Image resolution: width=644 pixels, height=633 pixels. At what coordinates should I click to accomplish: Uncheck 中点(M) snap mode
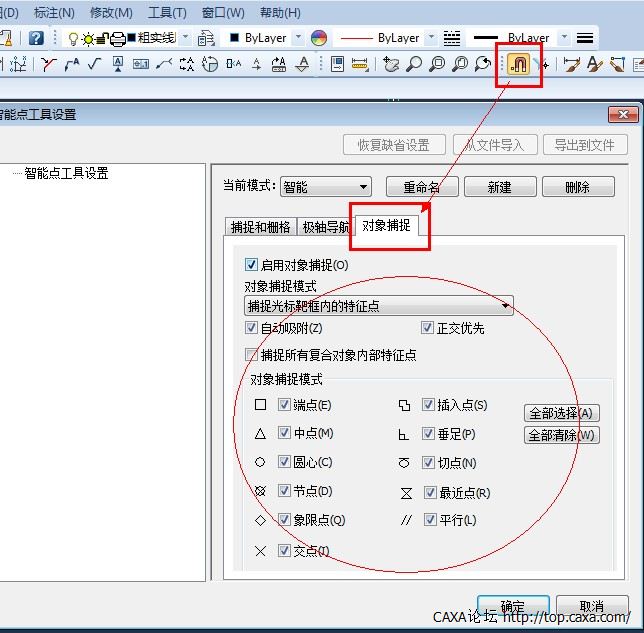pyautogui.click(x=284, y=432)
